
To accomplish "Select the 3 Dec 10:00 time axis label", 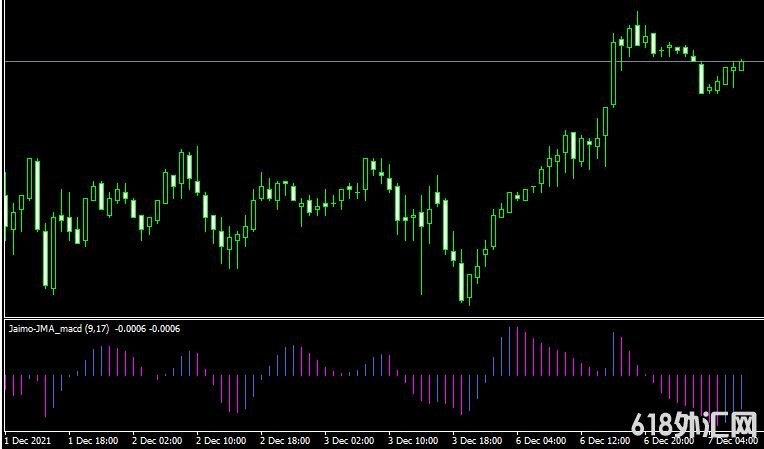I will tap(413, 441).
